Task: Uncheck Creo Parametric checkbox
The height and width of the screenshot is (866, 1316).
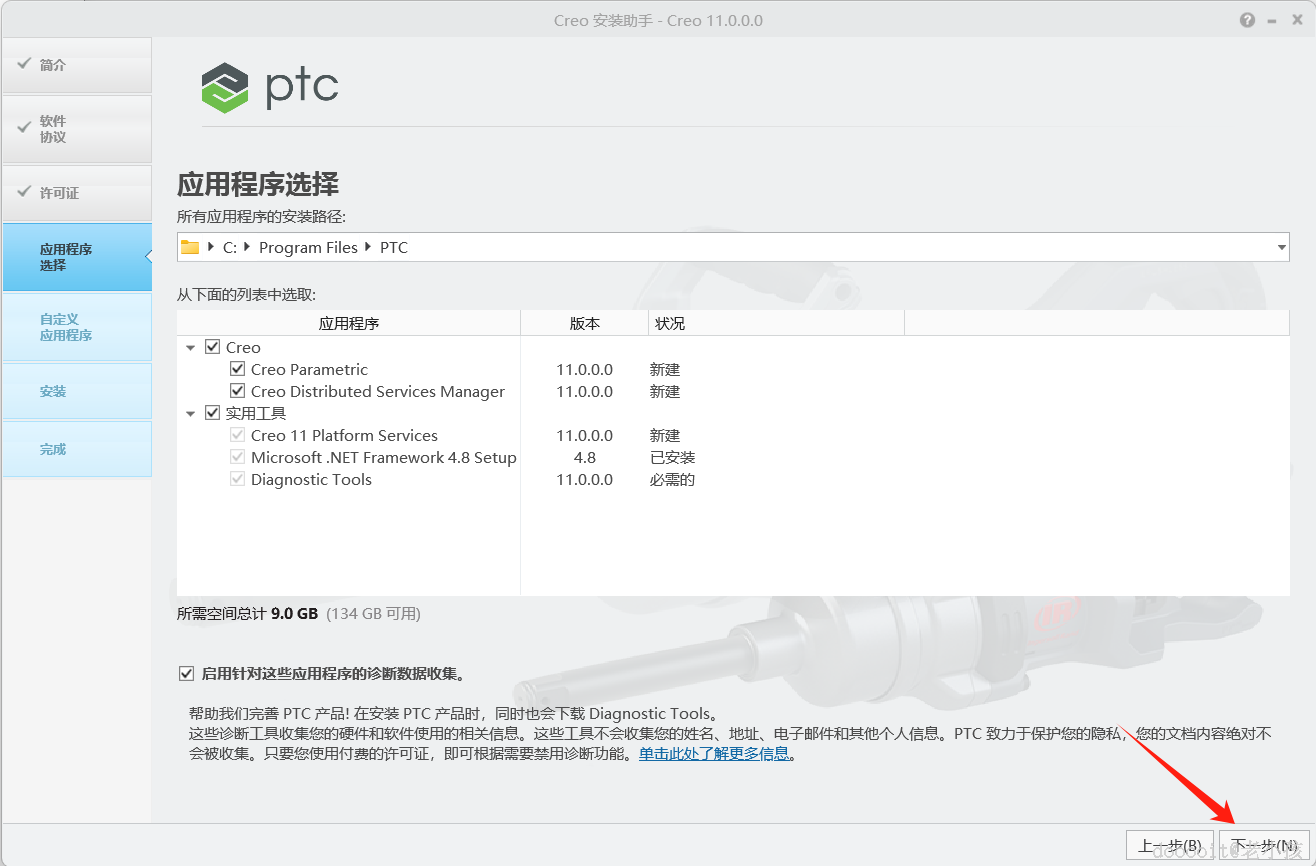Action: click(237, 369)
